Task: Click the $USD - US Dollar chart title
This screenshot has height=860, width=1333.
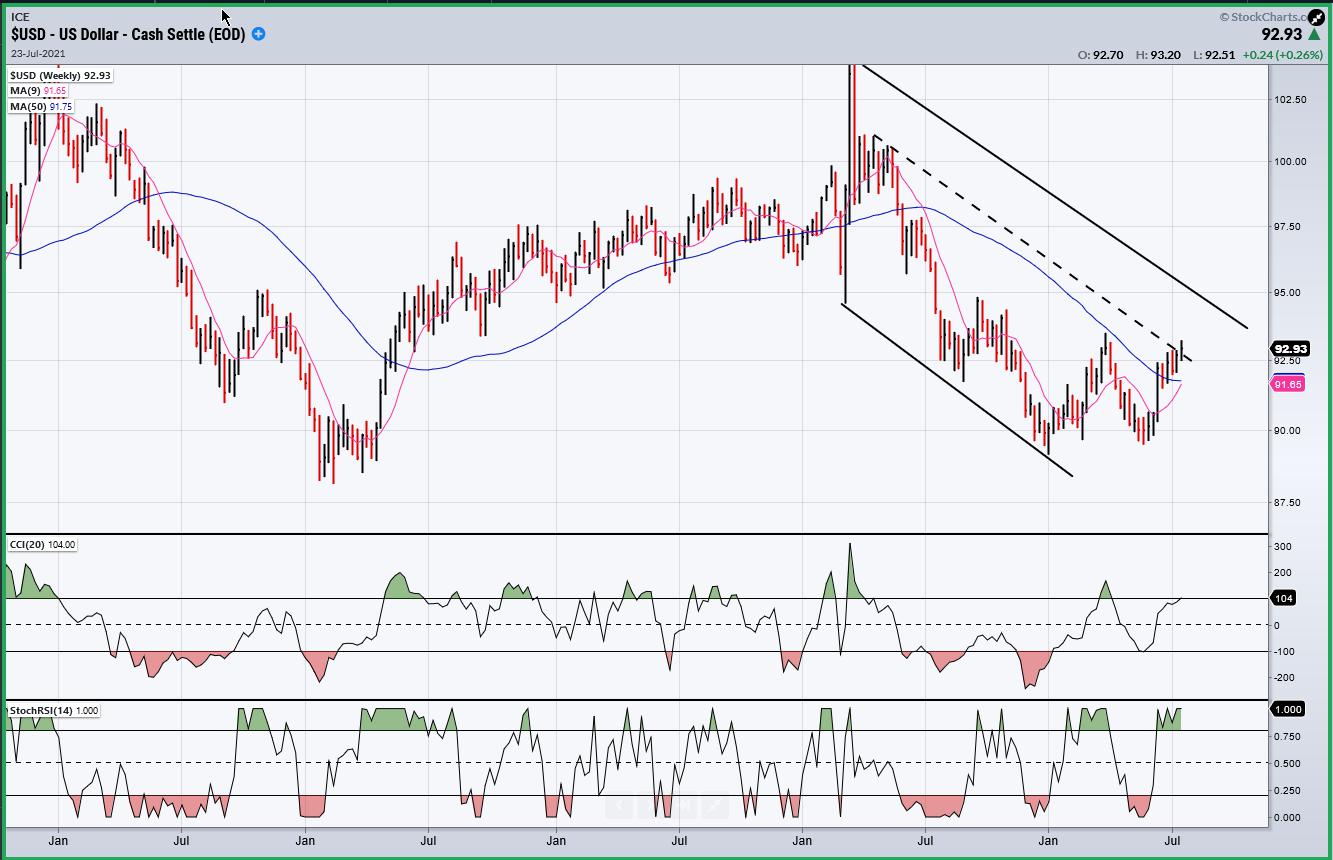Action: 128,34
